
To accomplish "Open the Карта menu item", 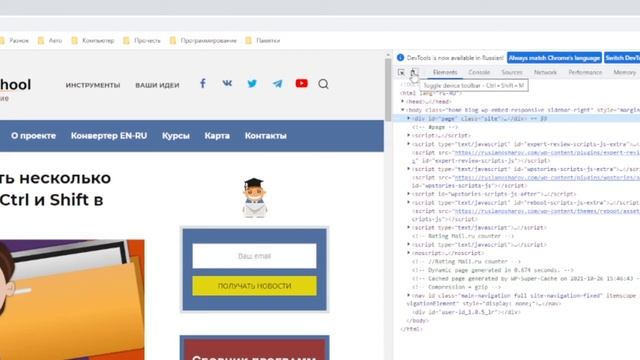I will (217, 136).
